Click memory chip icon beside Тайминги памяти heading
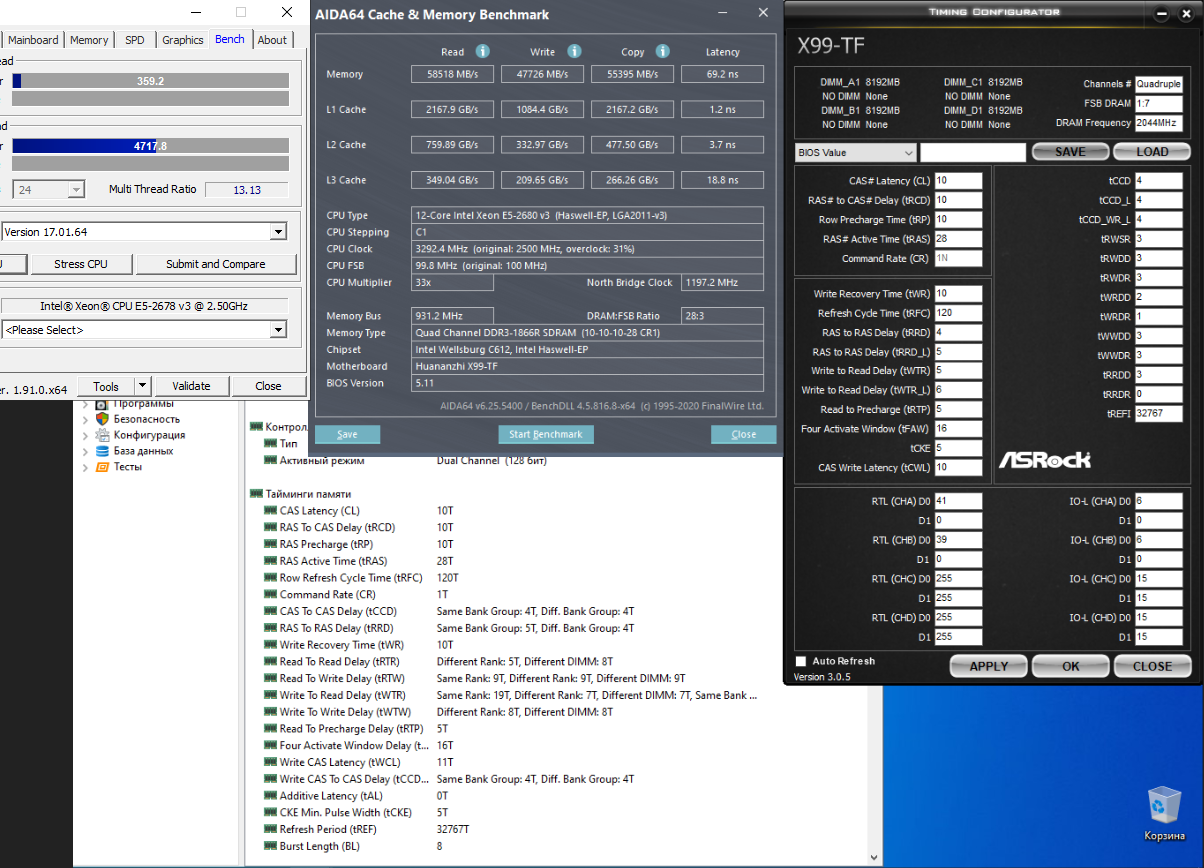Screen dimensions: 1204x868 click(x=256, y=494)
